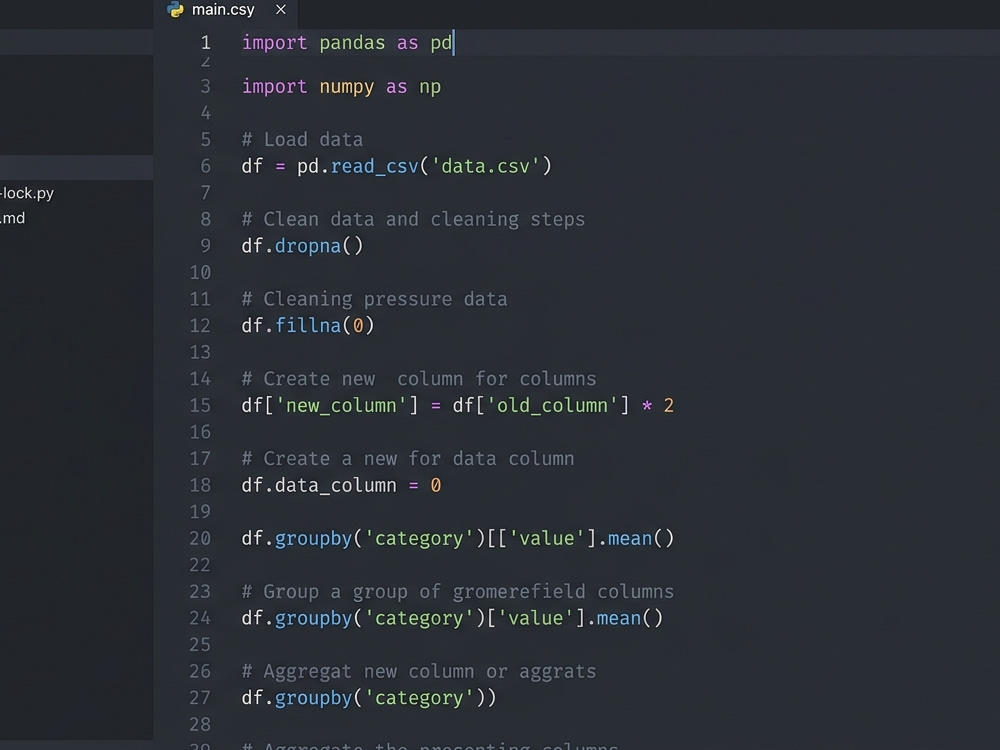Click line number 1 in gutter

[x=205, y=43]
